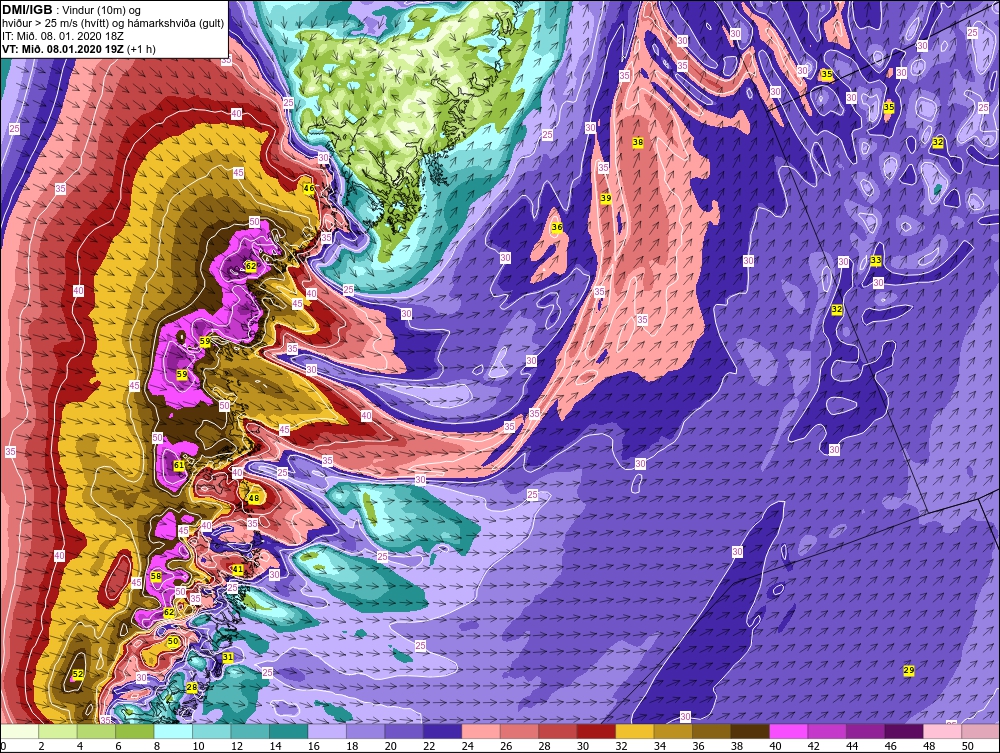The height and width of the screenshot is (753, 1000).
Task: Click the legend scale number '20'
Action: pos(390,746)
